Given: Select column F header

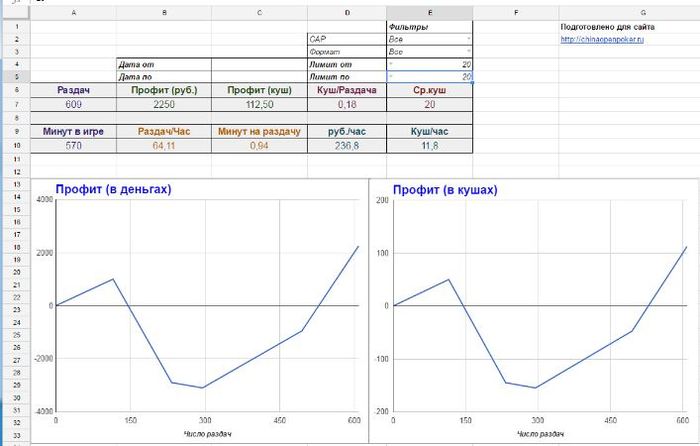Looking at the screenshot, I should 516,13.
